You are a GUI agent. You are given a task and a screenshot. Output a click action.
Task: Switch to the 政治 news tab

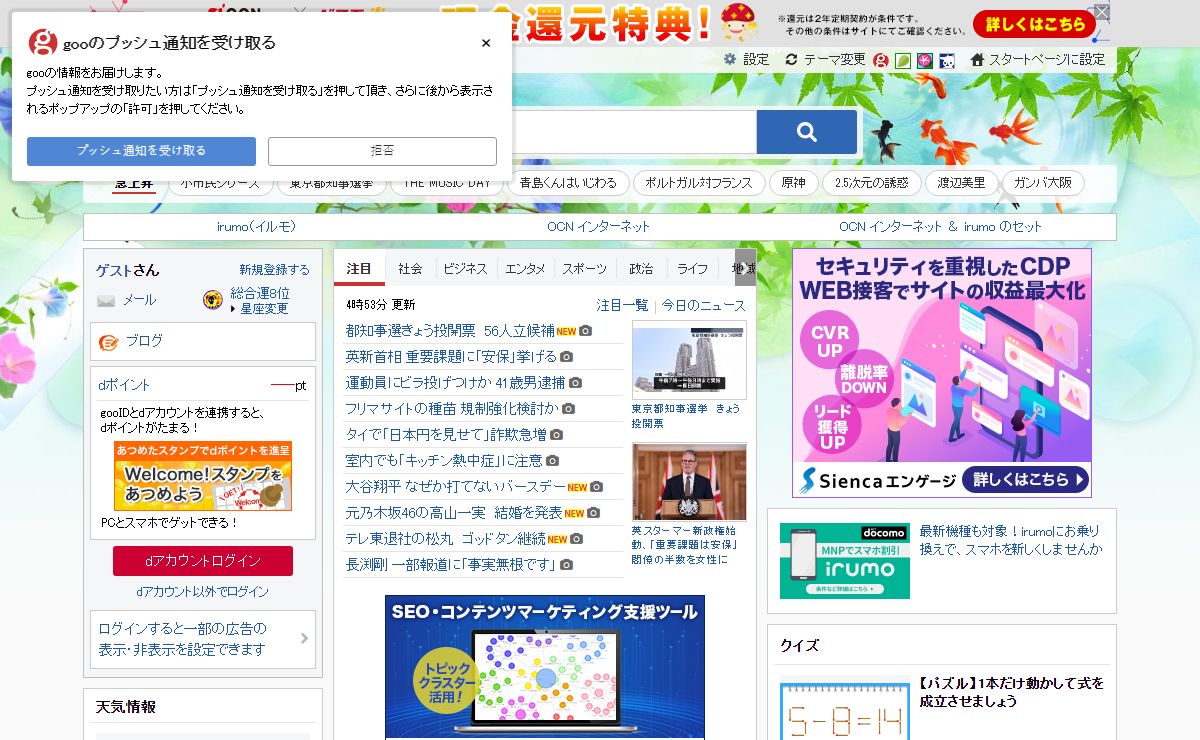(x=641, y=268)
